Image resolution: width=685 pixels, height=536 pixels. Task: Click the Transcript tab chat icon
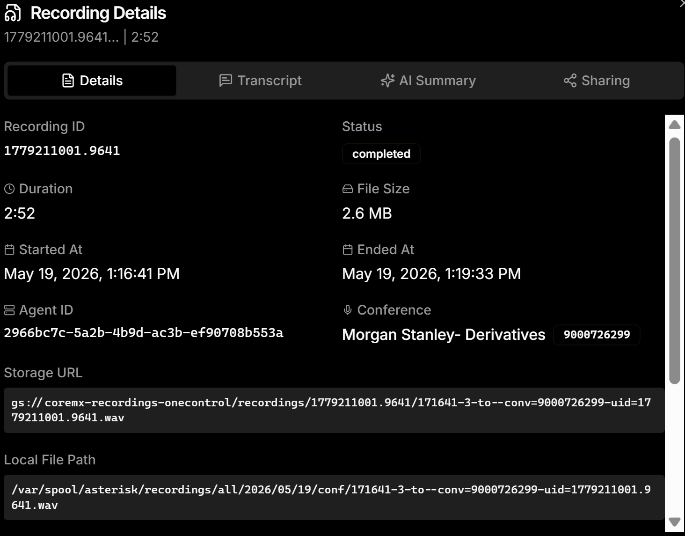pyautogui.click(x=225, y=80)
